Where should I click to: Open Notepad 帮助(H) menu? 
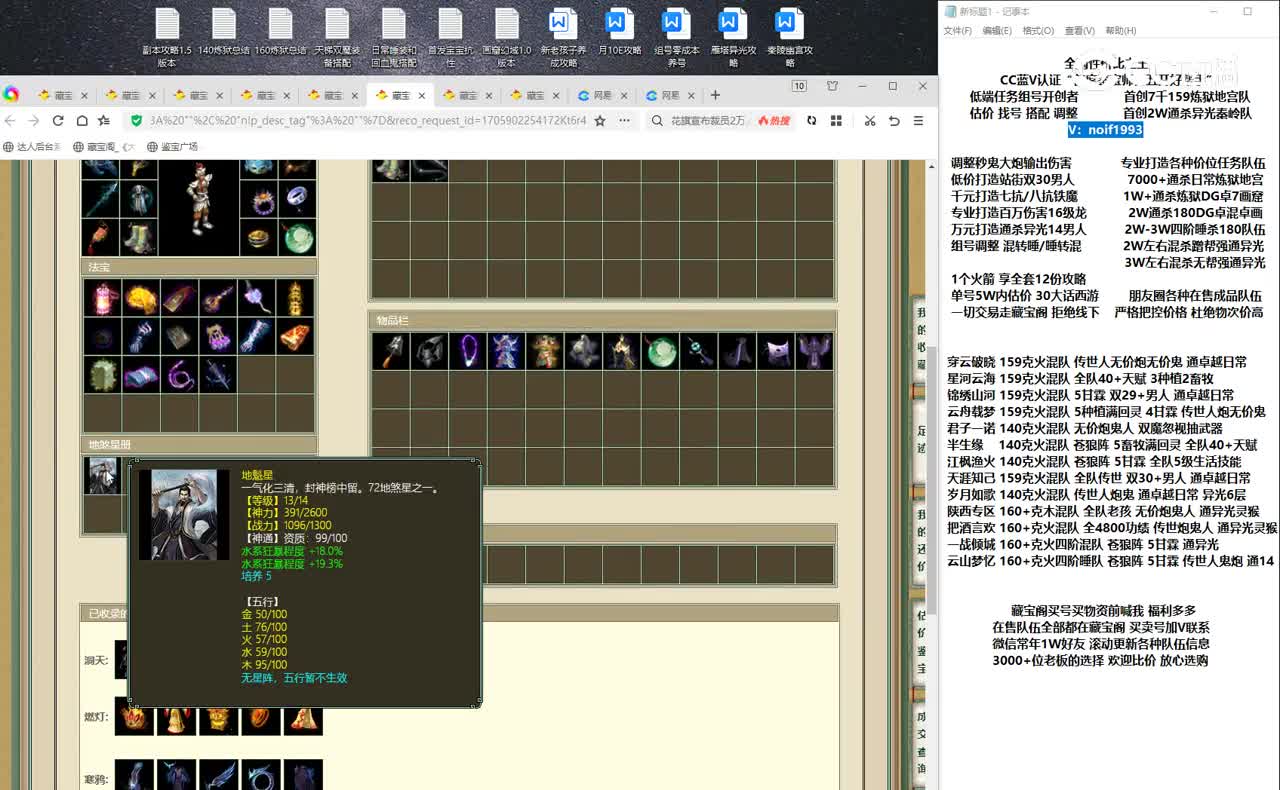[x=1121, y=31]
